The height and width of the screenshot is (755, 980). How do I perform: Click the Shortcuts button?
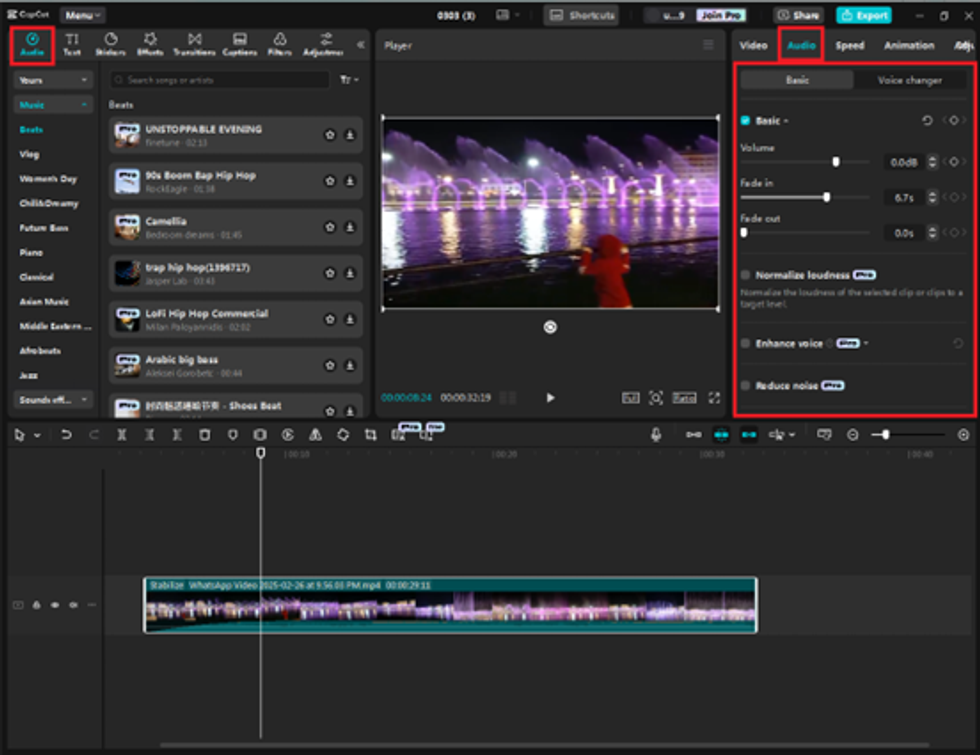tap(581, 15)
